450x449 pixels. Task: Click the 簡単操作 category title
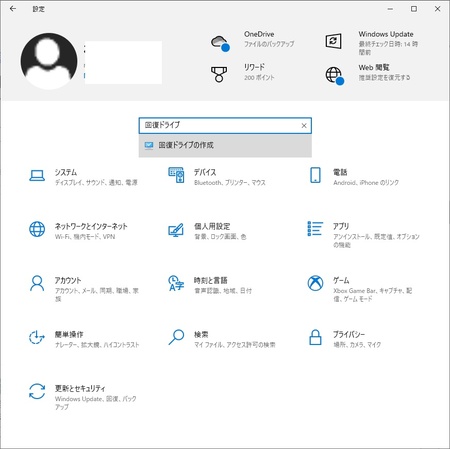69,334
